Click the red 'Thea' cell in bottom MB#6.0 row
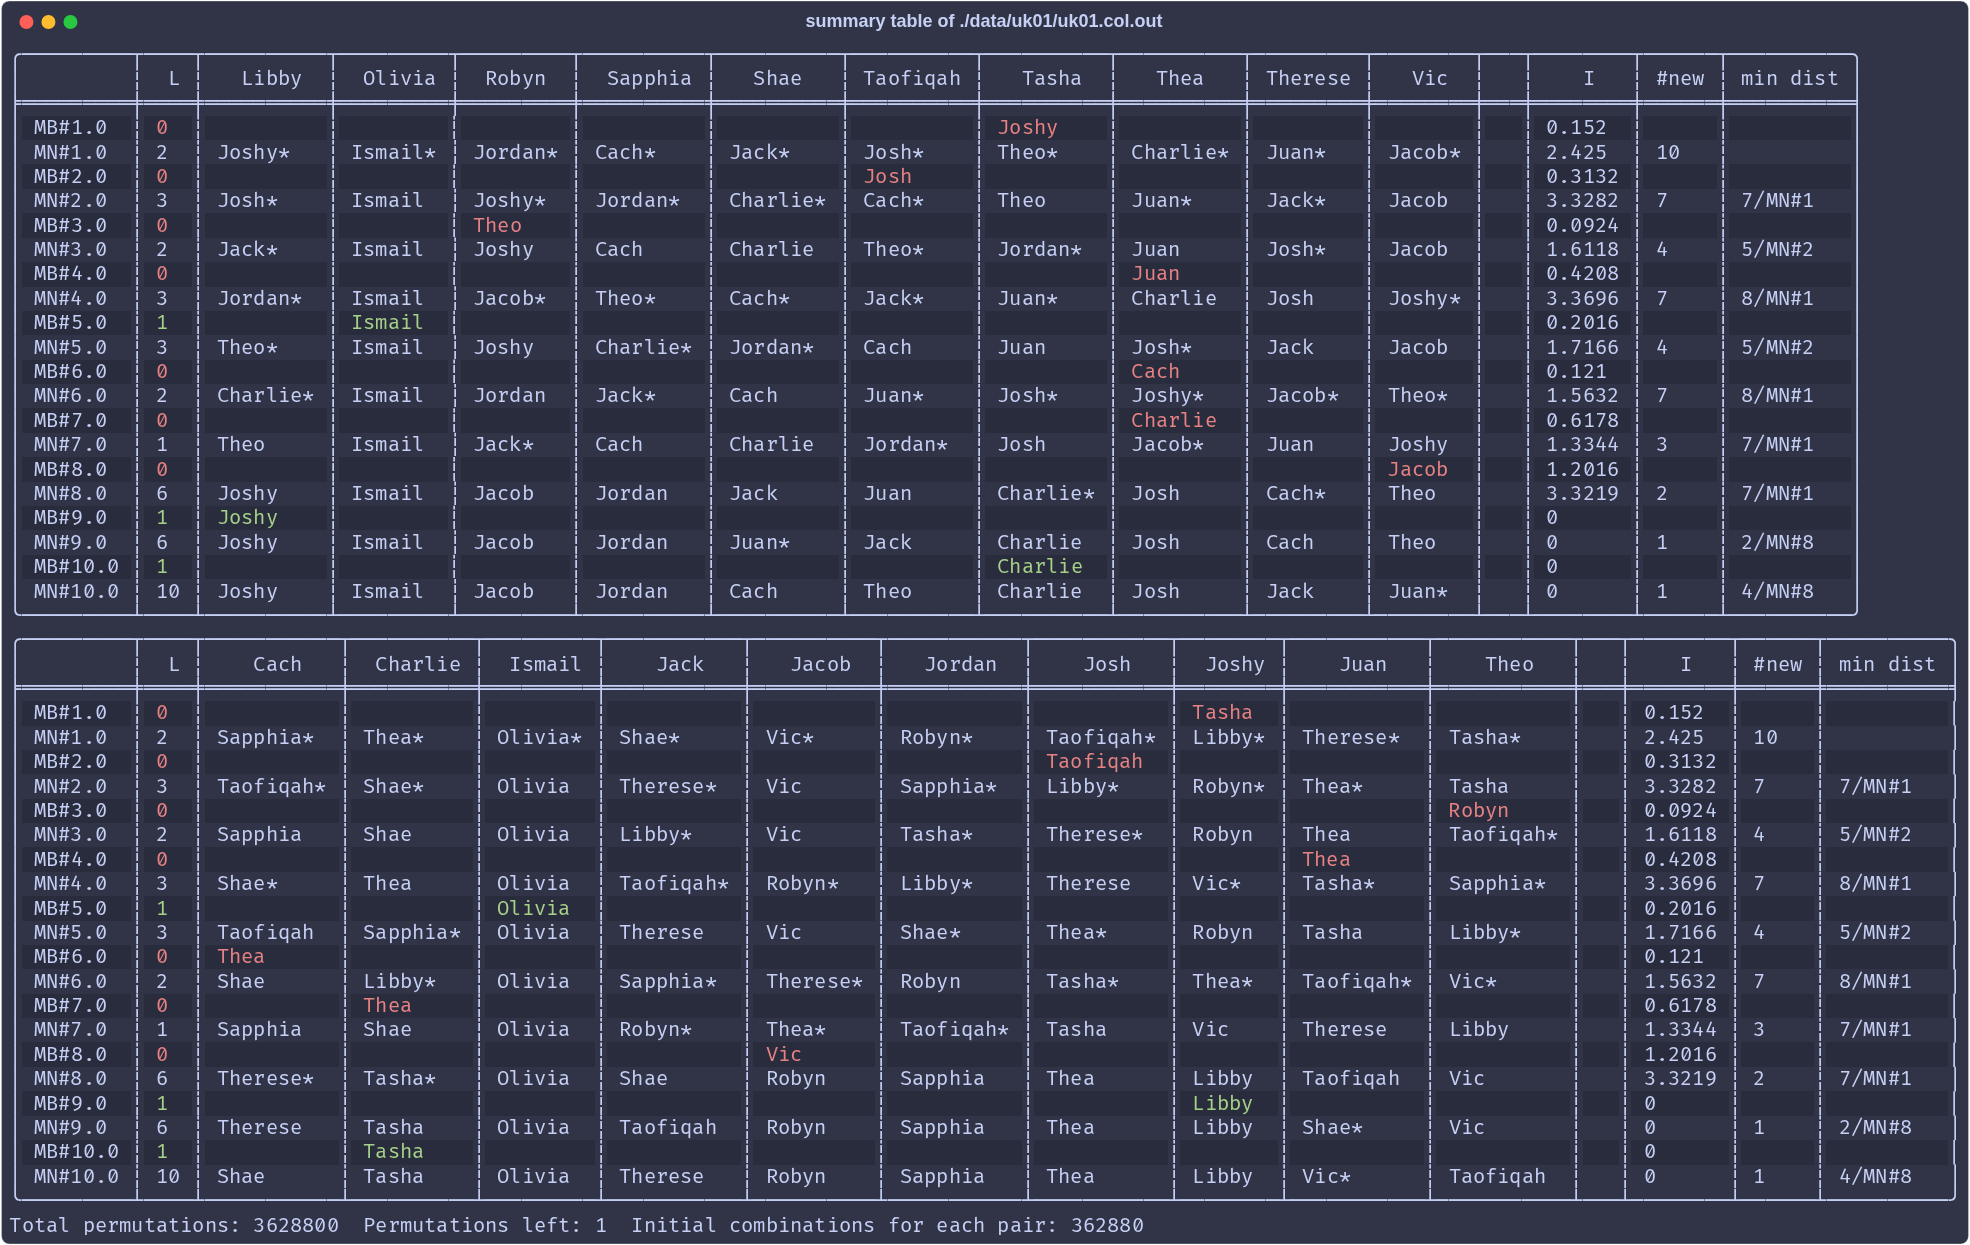This screenshot has height=1245, width=1970. [x=241, y=956]
